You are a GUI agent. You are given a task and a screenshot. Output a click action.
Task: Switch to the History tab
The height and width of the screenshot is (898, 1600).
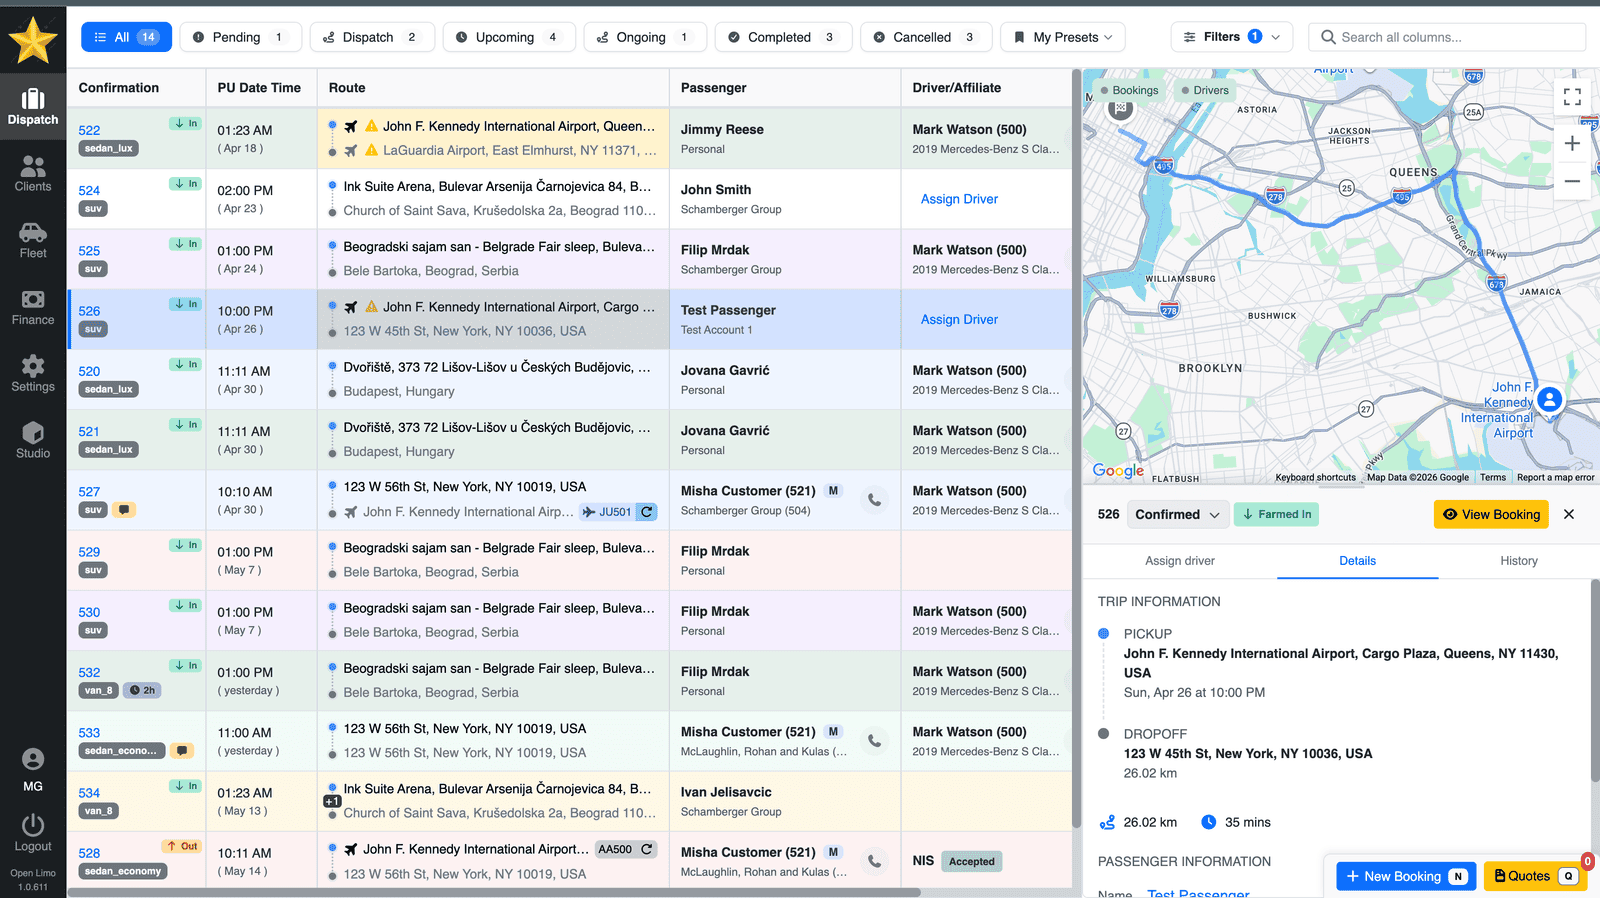(x=1518, y=561)
